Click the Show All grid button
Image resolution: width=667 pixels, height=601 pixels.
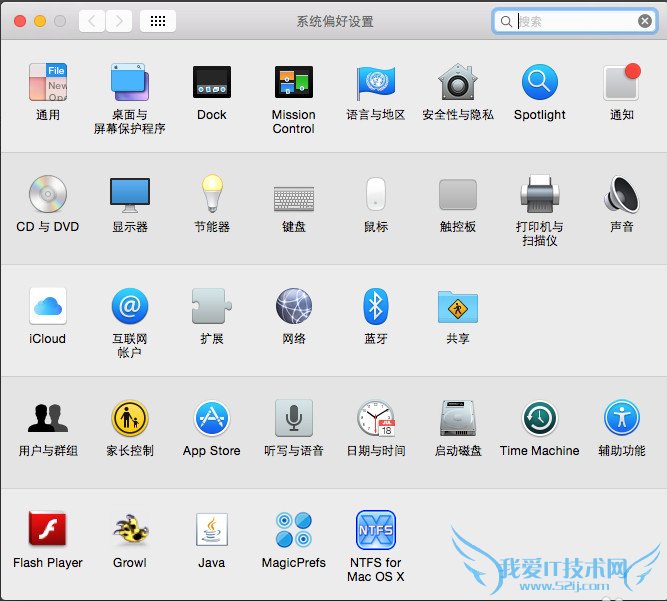(x=158, y=21)
